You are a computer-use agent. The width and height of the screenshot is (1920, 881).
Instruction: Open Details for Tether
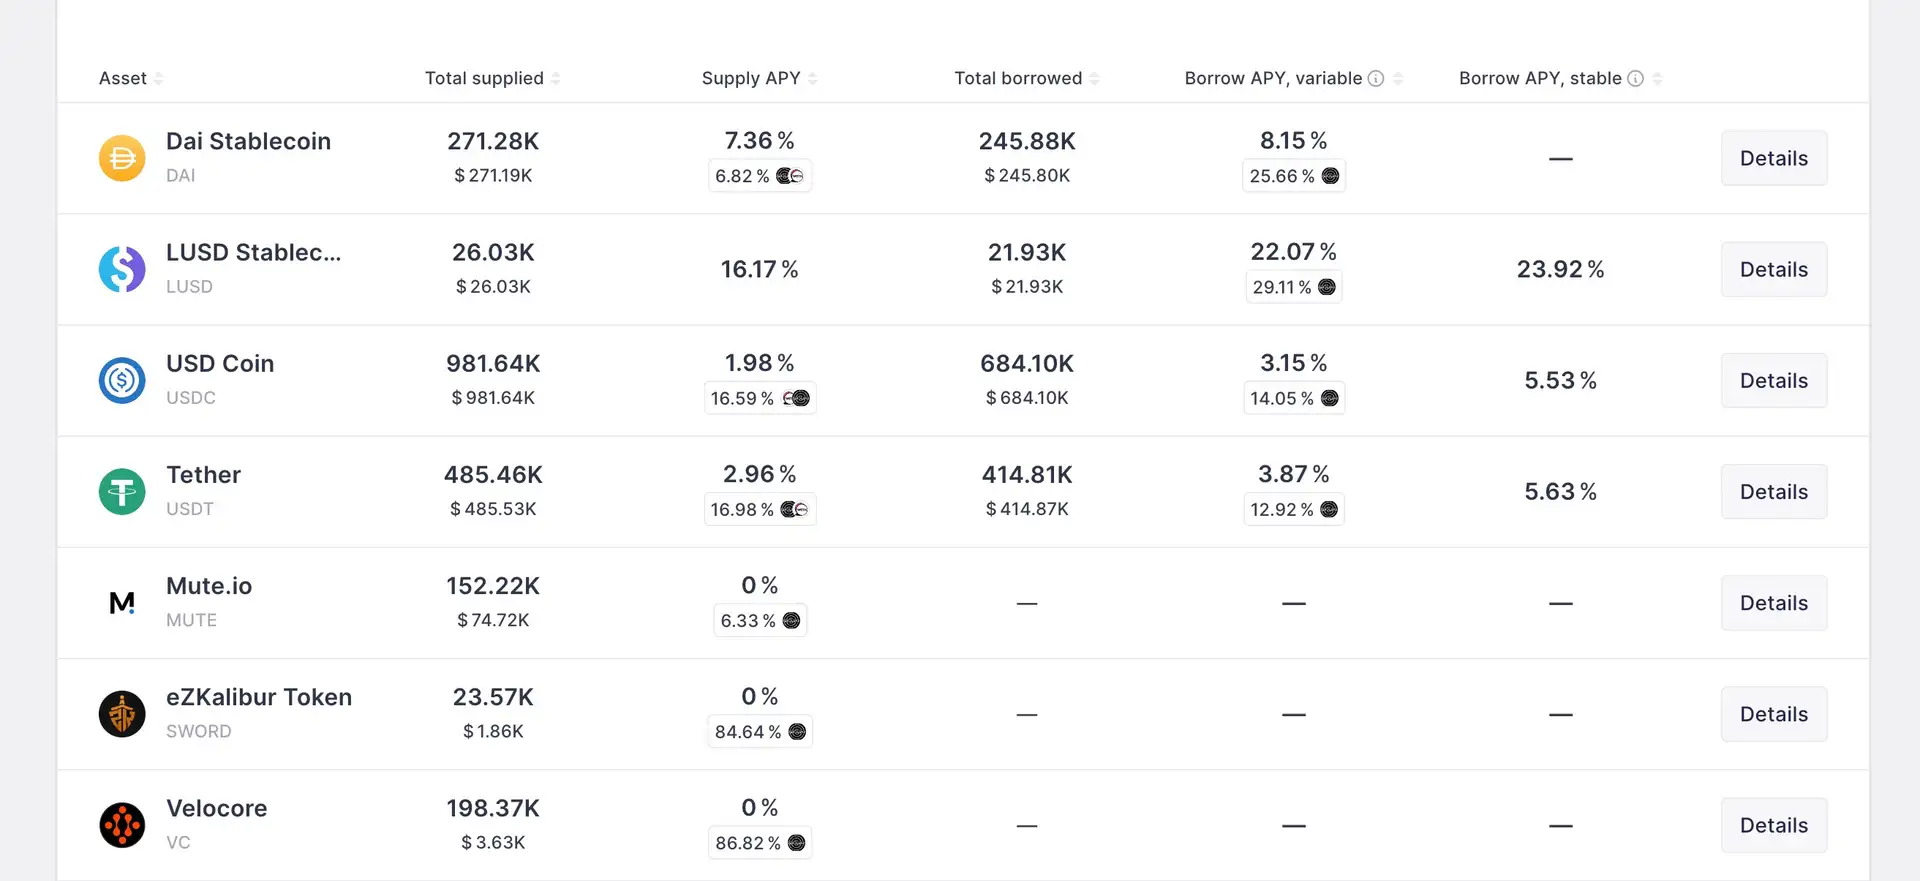tap(1773, 492)
